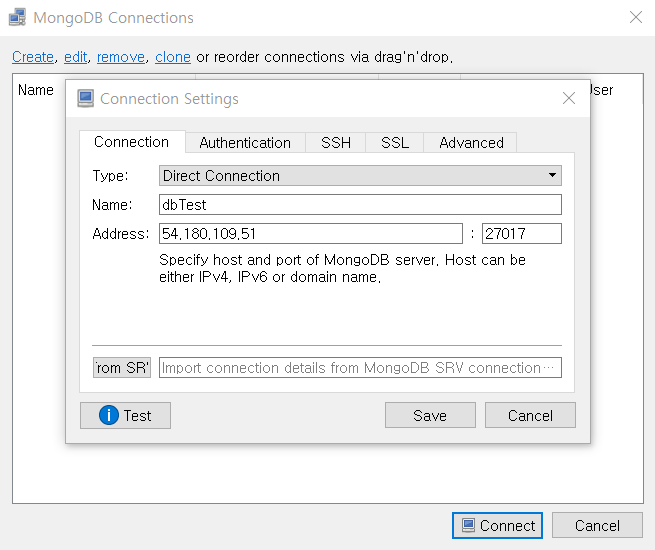Click the Name field containing dbTest
Image resolution: width=655 pixels, height=550 pixels.
pyautogui.click(x=360, y=205)
